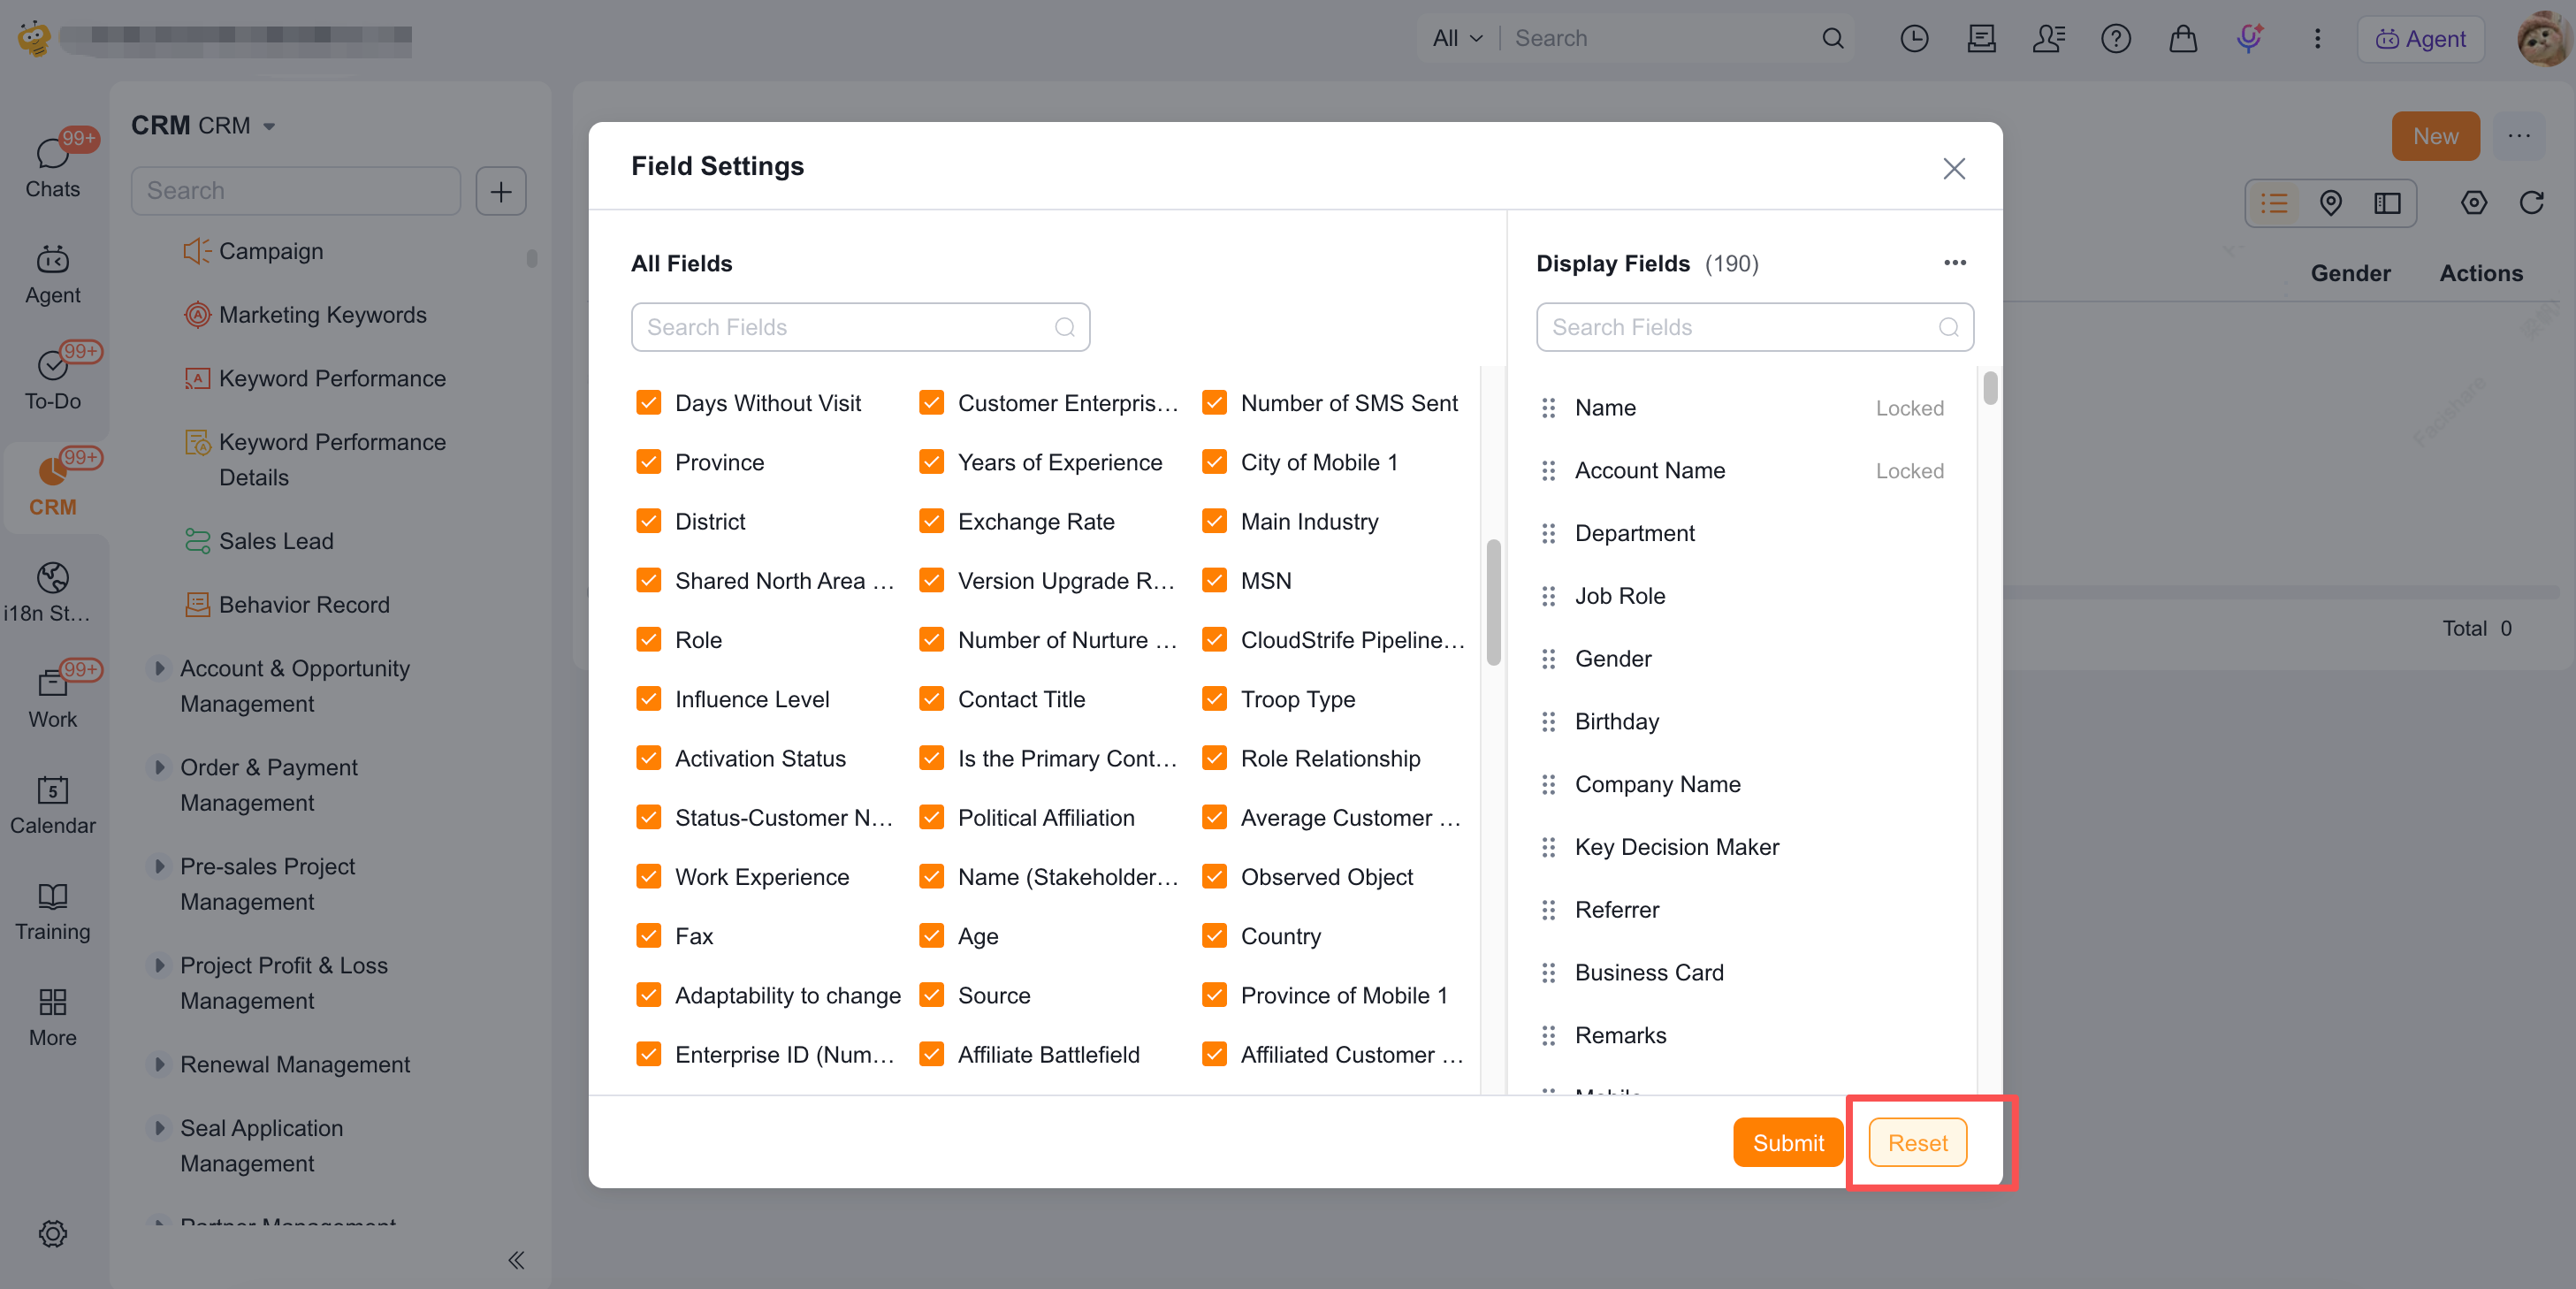Click the plus button next to CRM search

coord(501,190)
